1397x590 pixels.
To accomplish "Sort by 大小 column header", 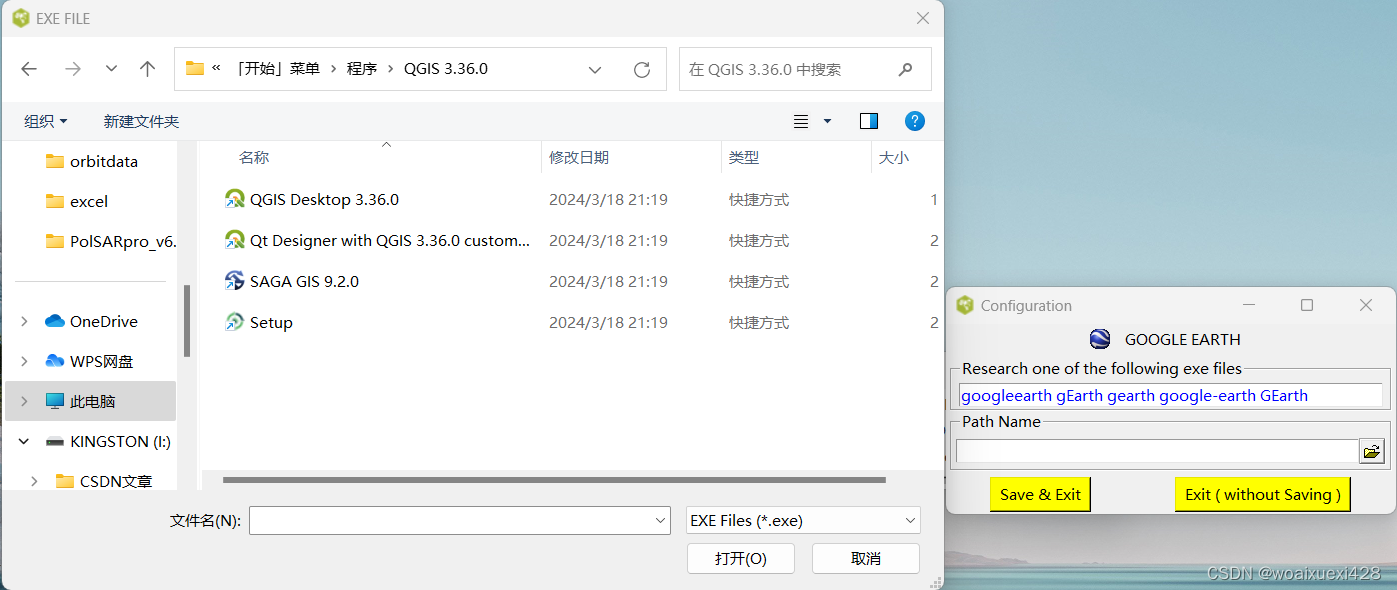I will (893, 157).
